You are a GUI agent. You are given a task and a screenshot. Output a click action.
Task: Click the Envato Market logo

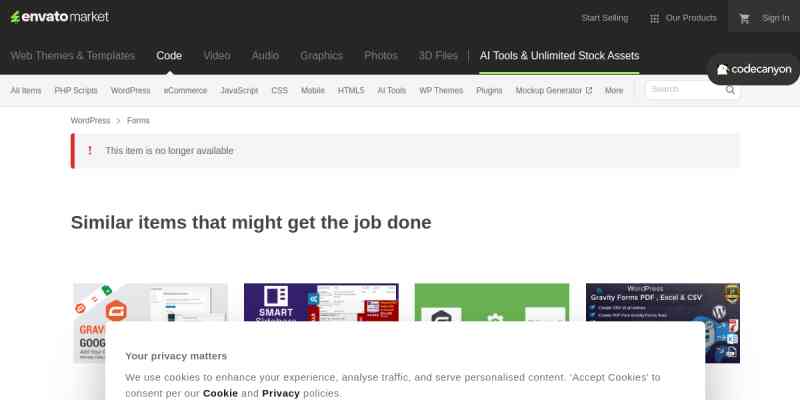[60, 17]
